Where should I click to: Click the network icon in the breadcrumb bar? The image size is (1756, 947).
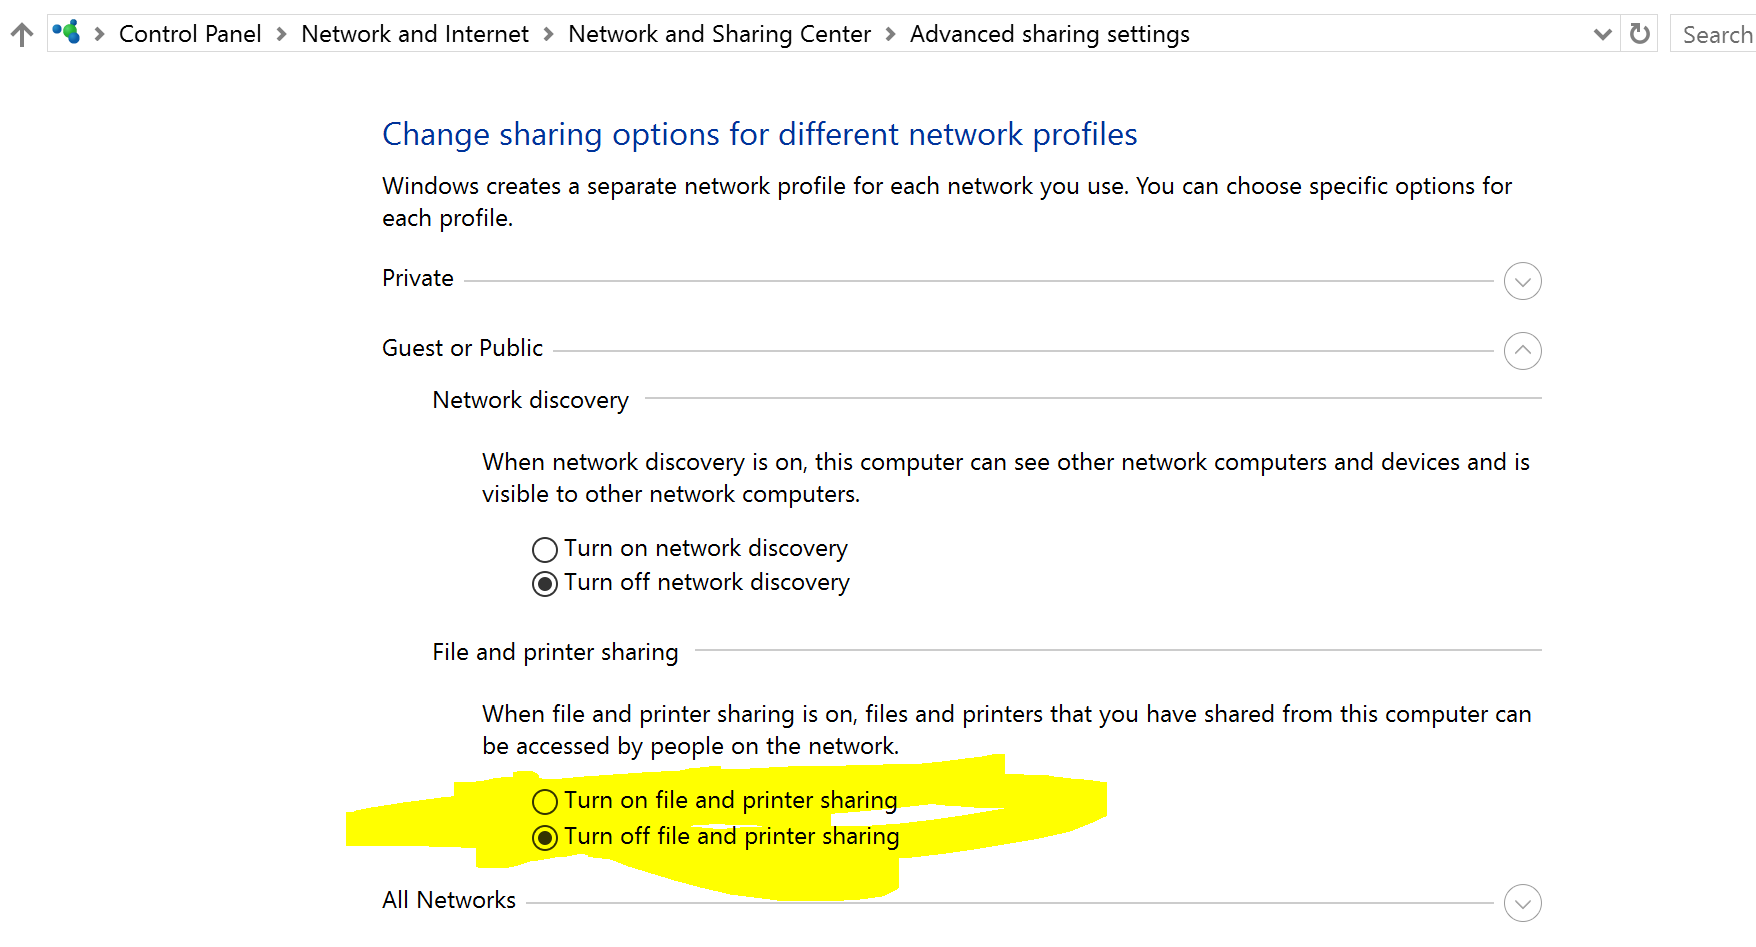click(66, 33)
